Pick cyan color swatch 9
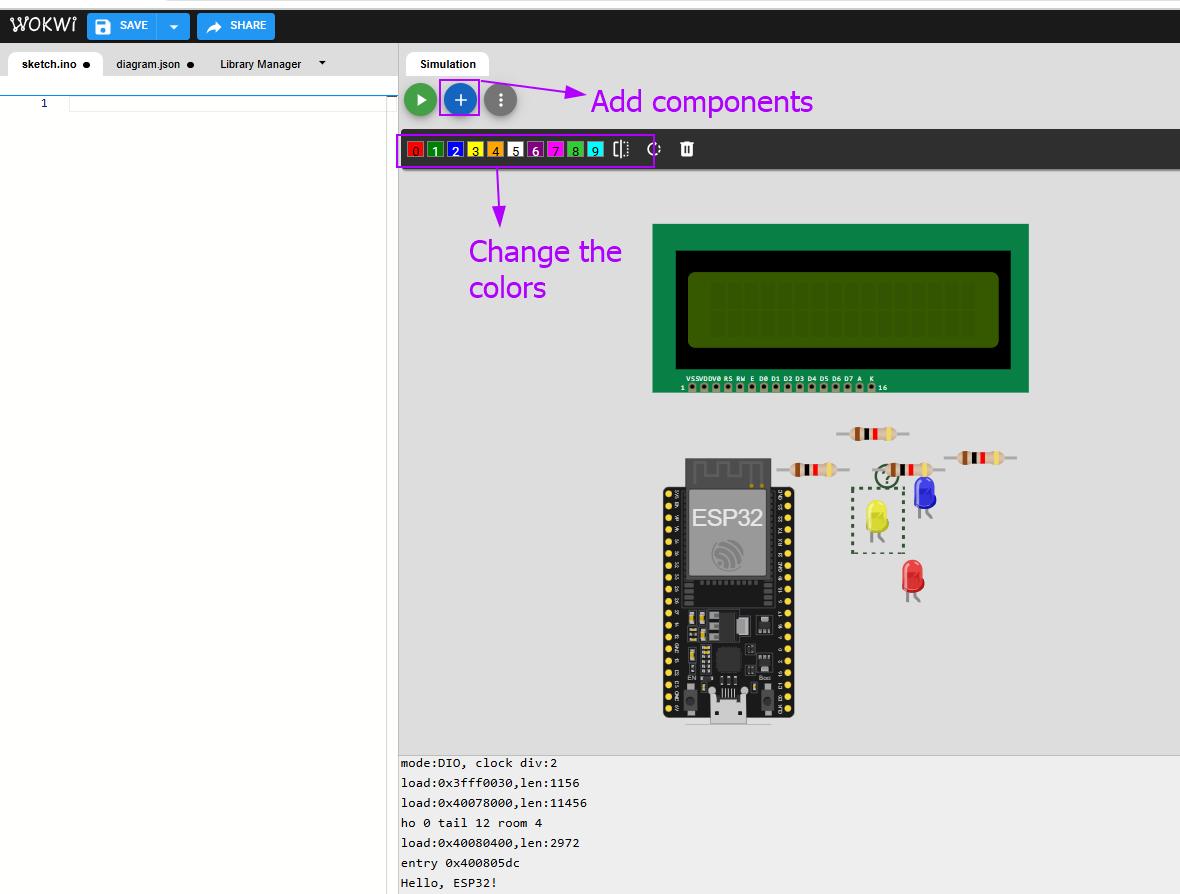 595,150
